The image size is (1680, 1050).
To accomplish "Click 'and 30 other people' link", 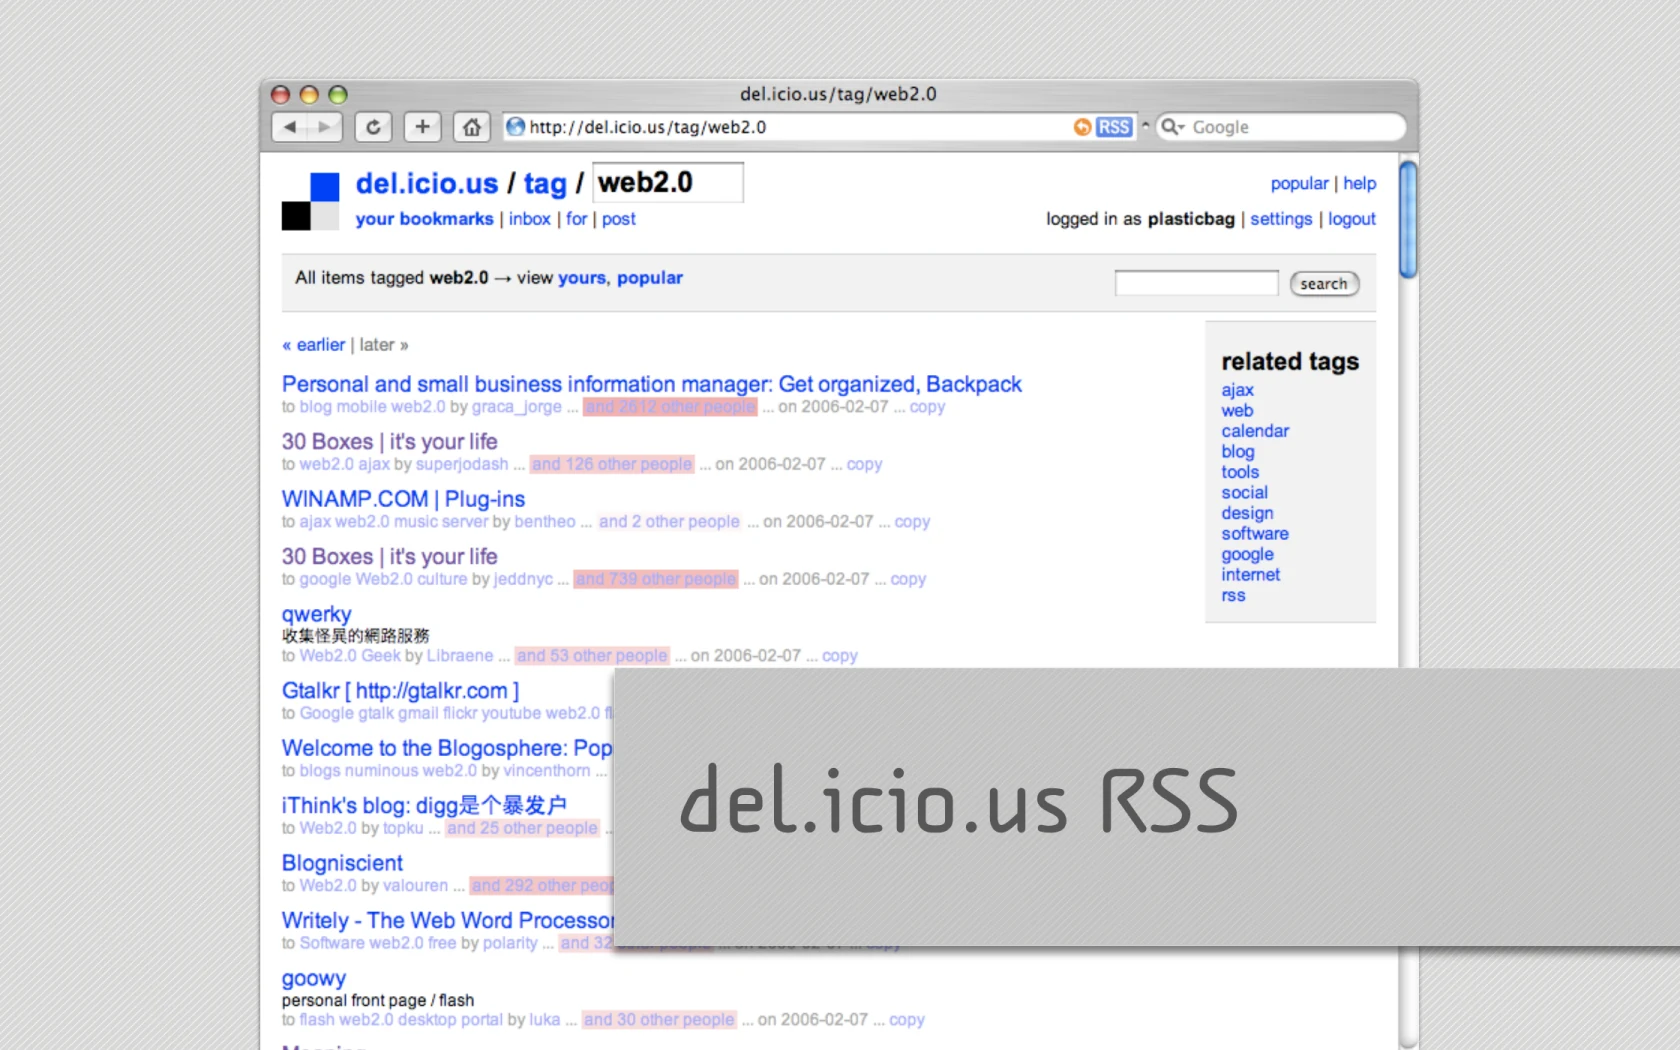I will (659, 1020).
